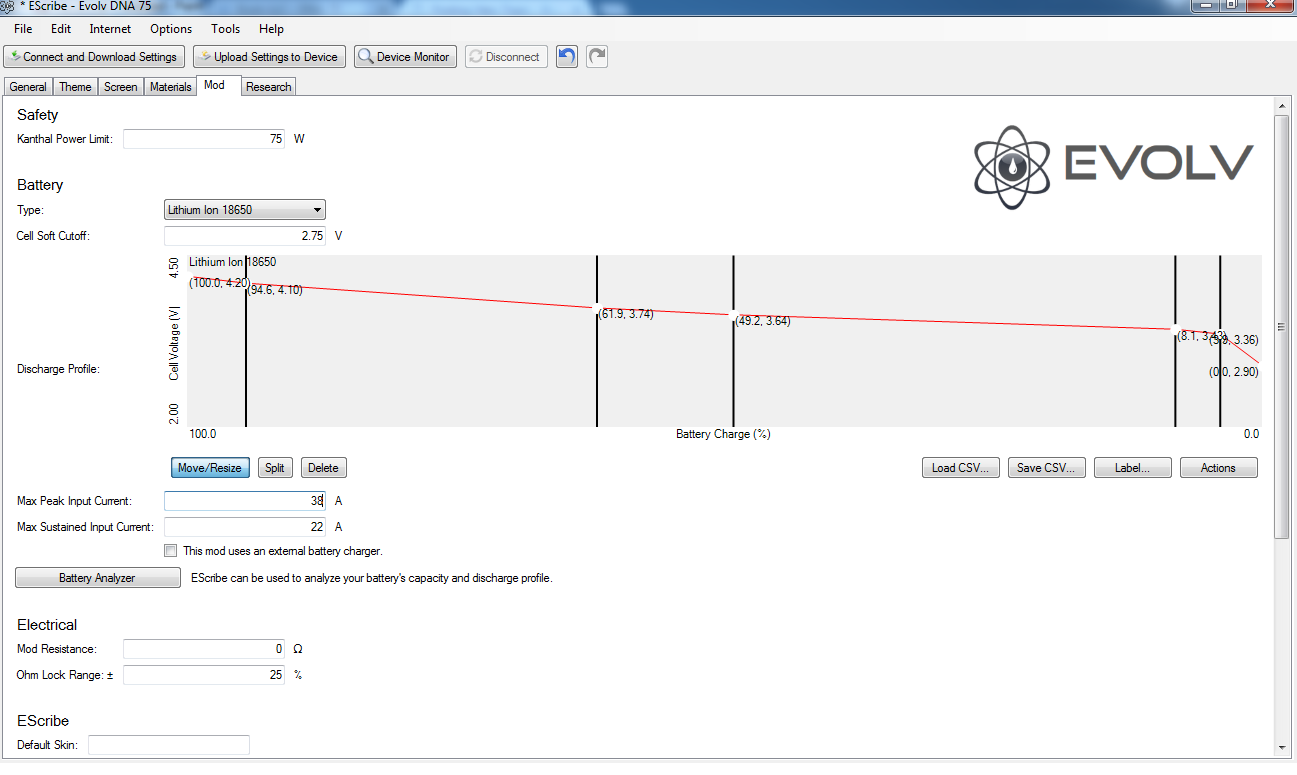Select the Split mode button
This screenshot has height=775, width=1297.
275,468
